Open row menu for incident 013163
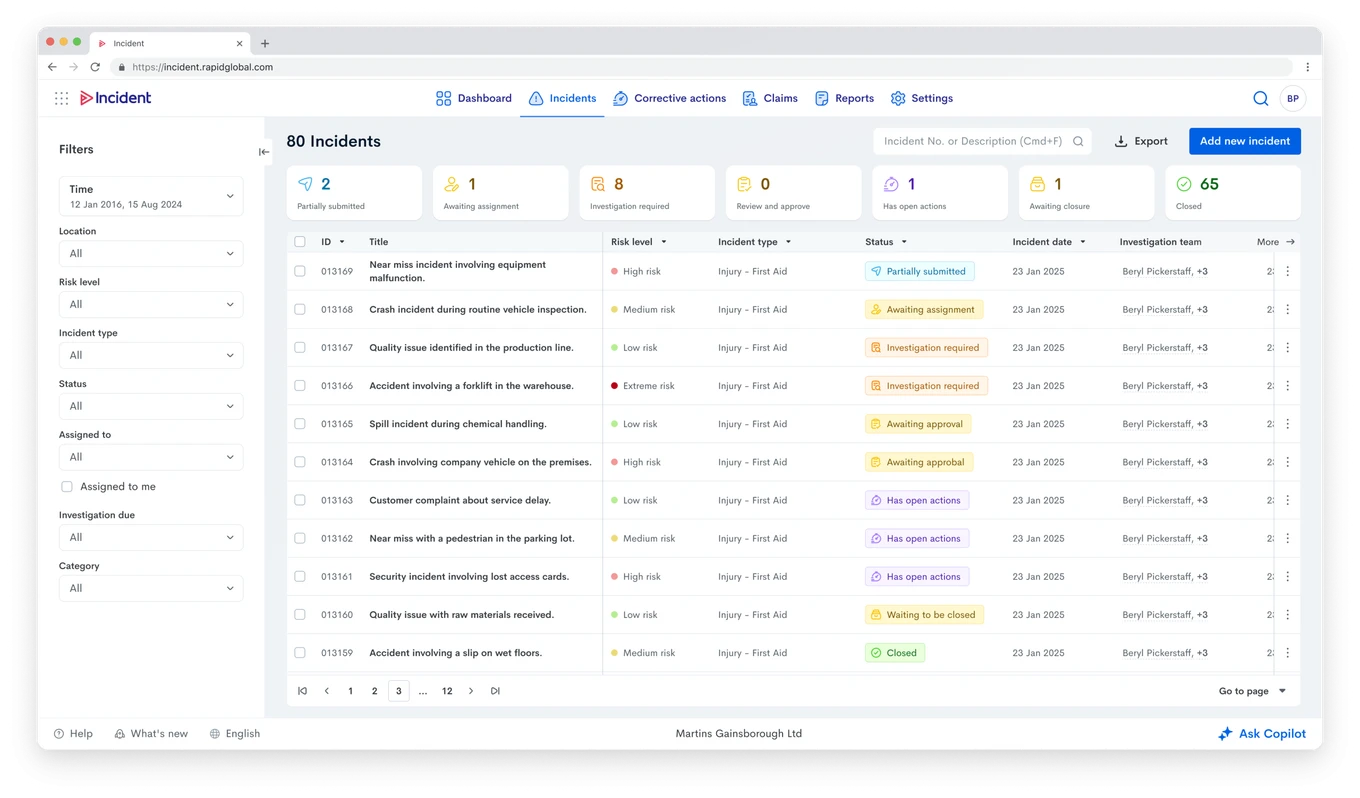 click(x=1287, y=500)
